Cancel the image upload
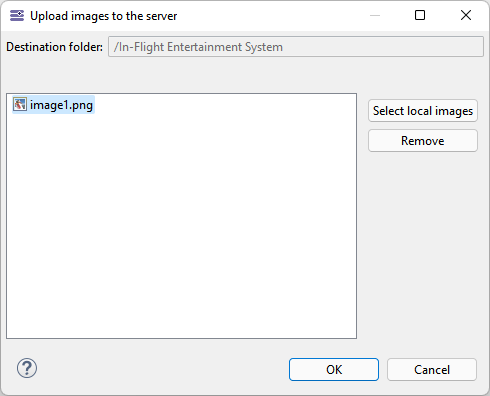The width and height of the screenshot is (490, 396). [432, 369]
